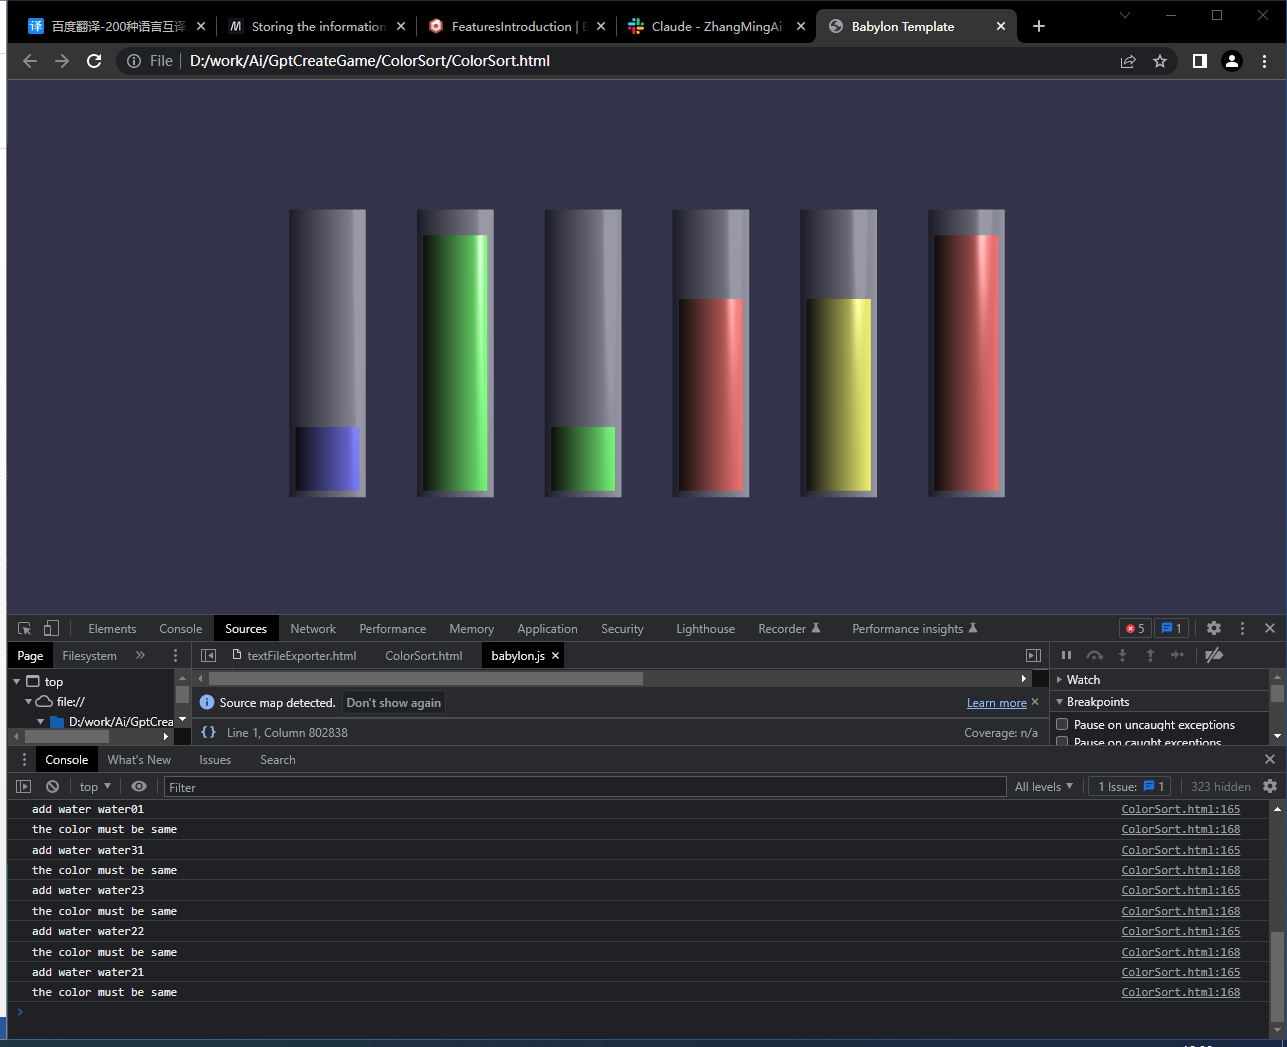Viewport: 1287px width, 1047px height.
Task: Reload the page in browser toolbar
Action: 94,61
